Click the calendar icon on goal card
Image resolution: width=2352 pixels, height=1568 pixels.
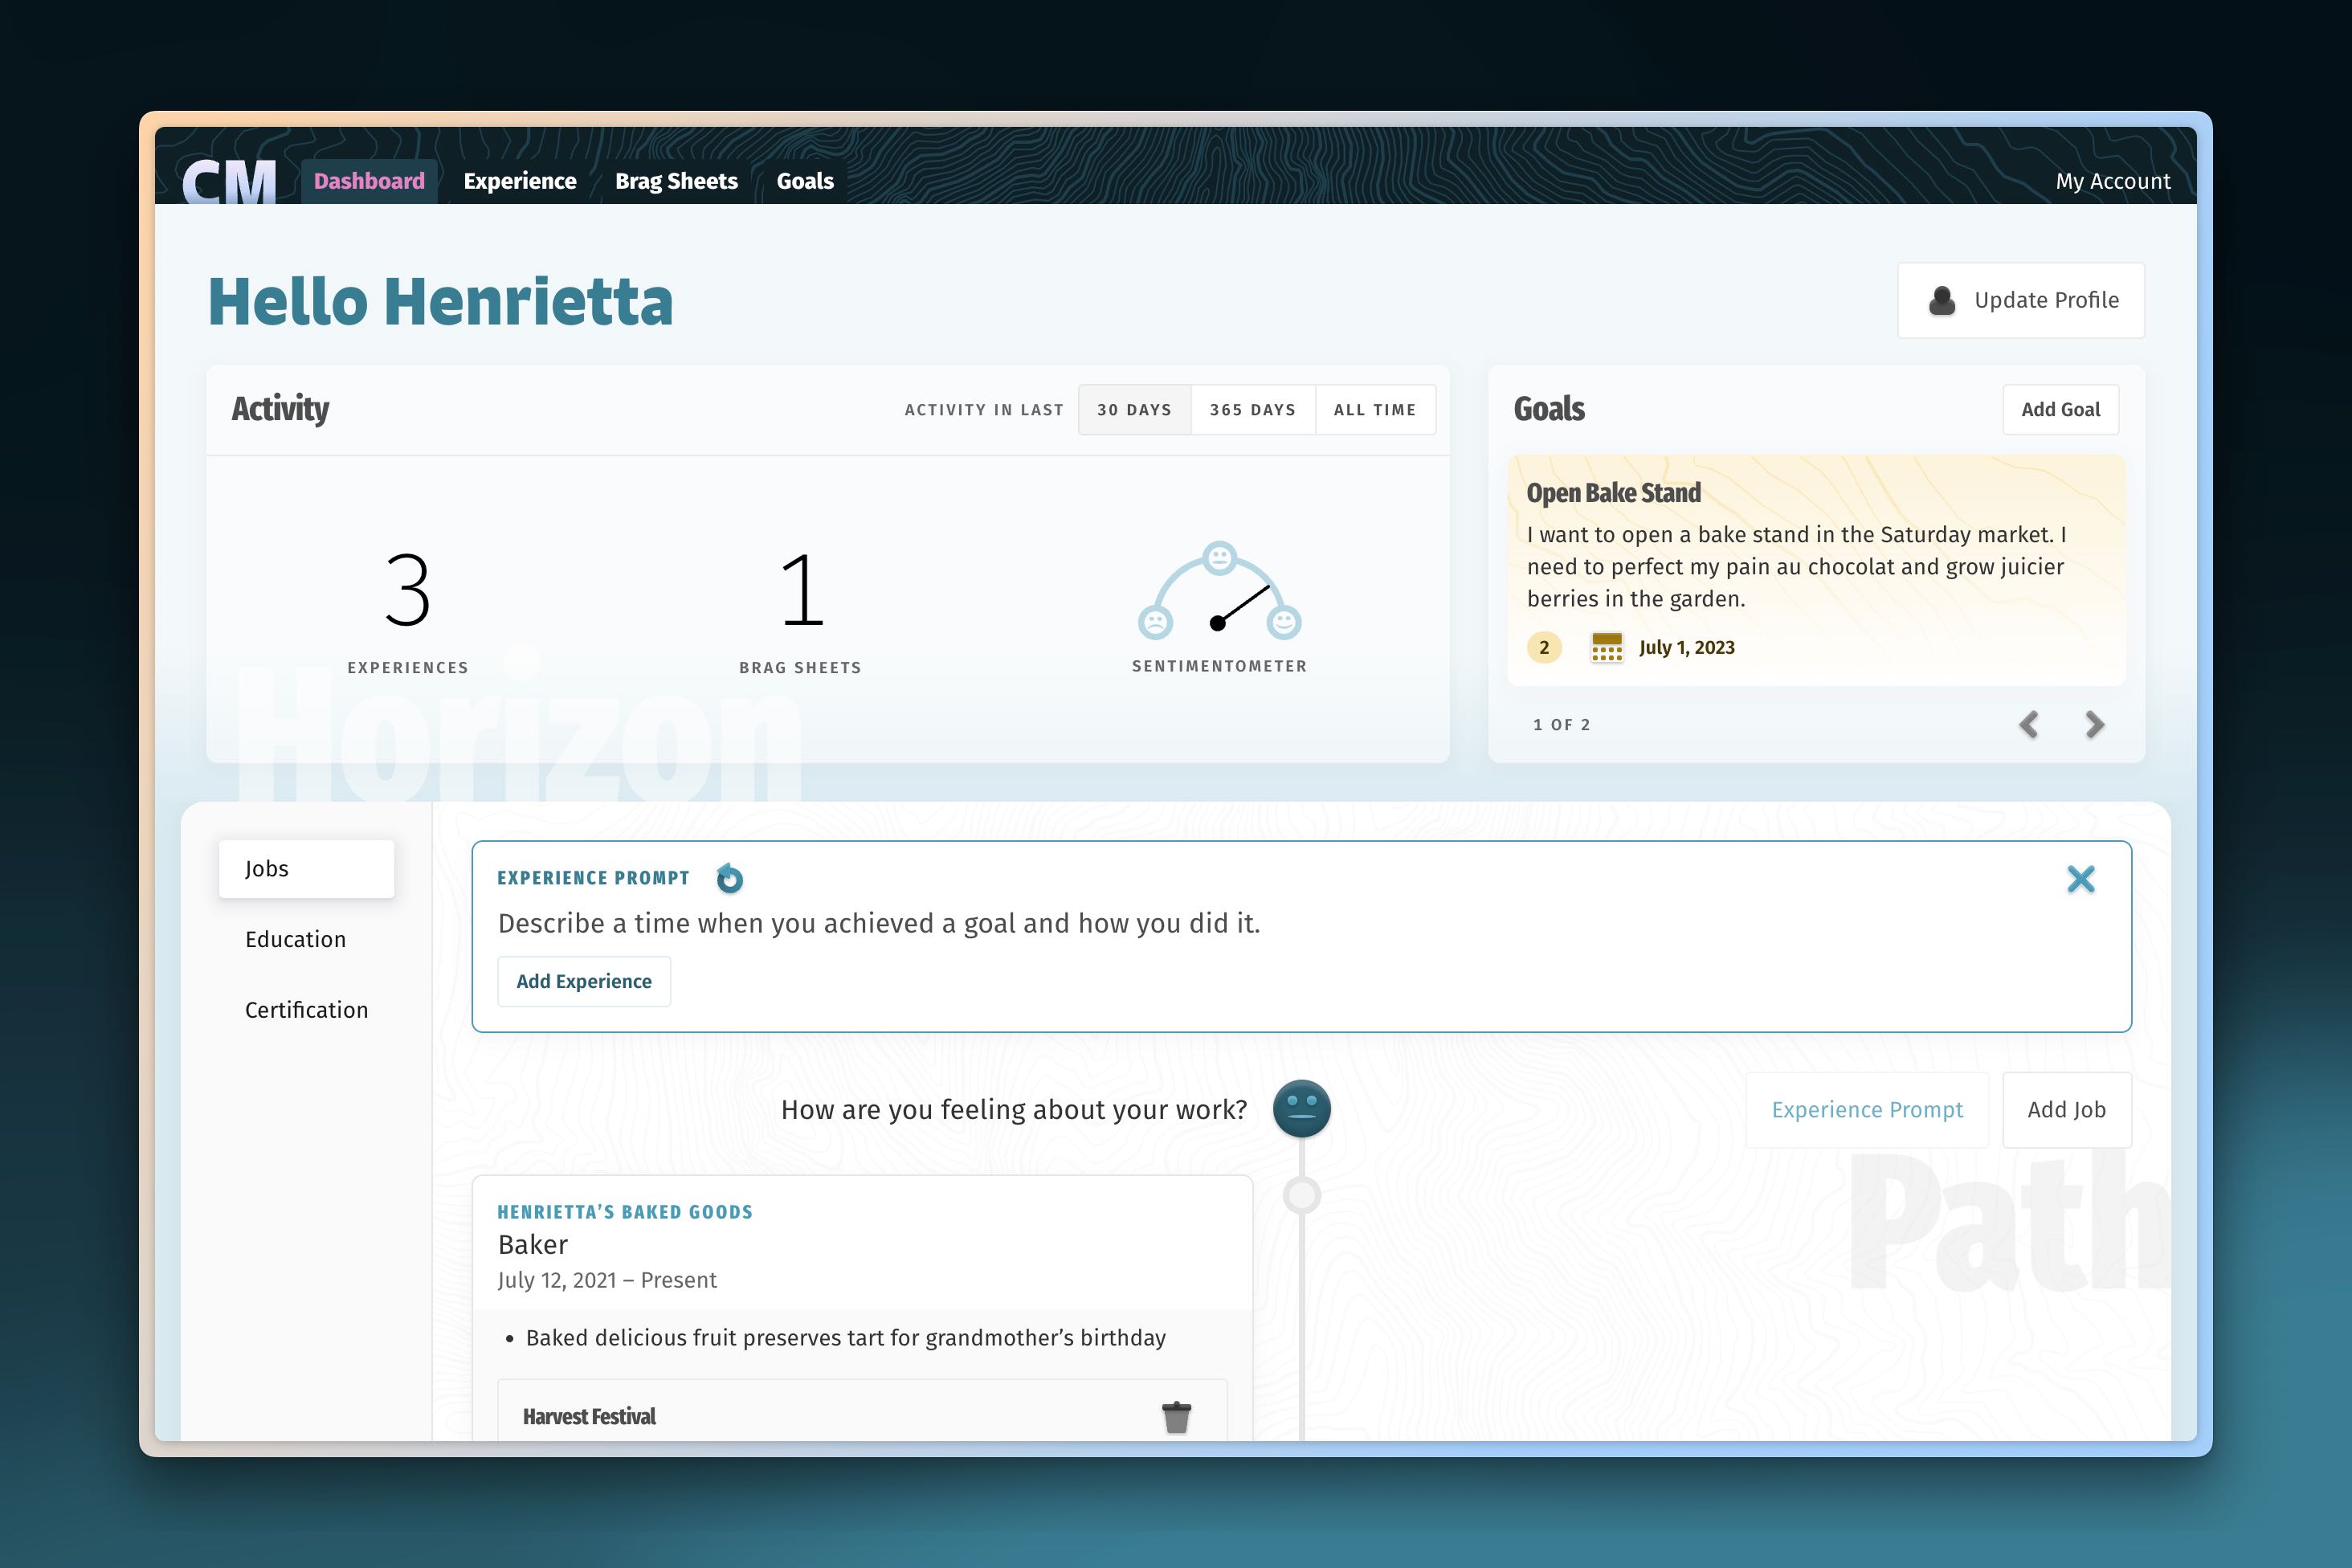click(1606, 647)
